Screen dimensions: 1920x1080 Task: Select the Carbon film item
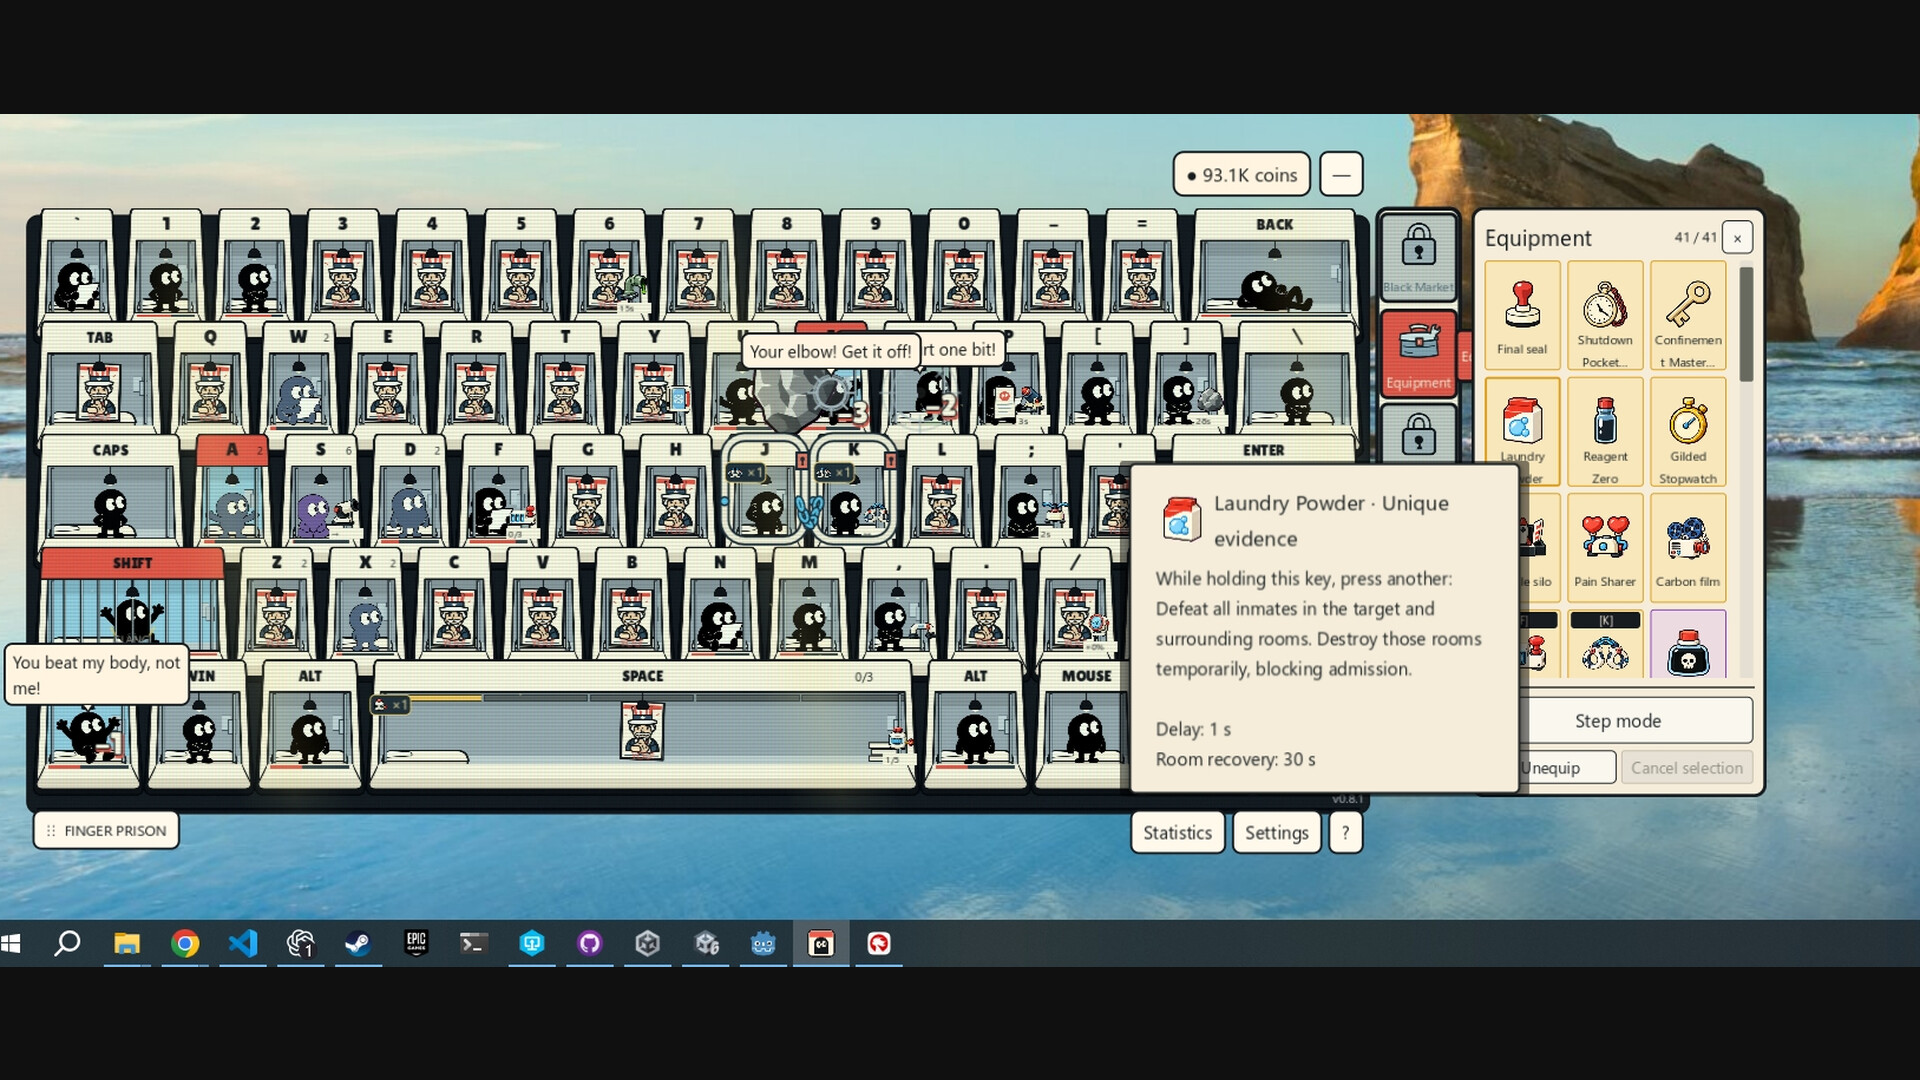click(x=1688, y=548)
